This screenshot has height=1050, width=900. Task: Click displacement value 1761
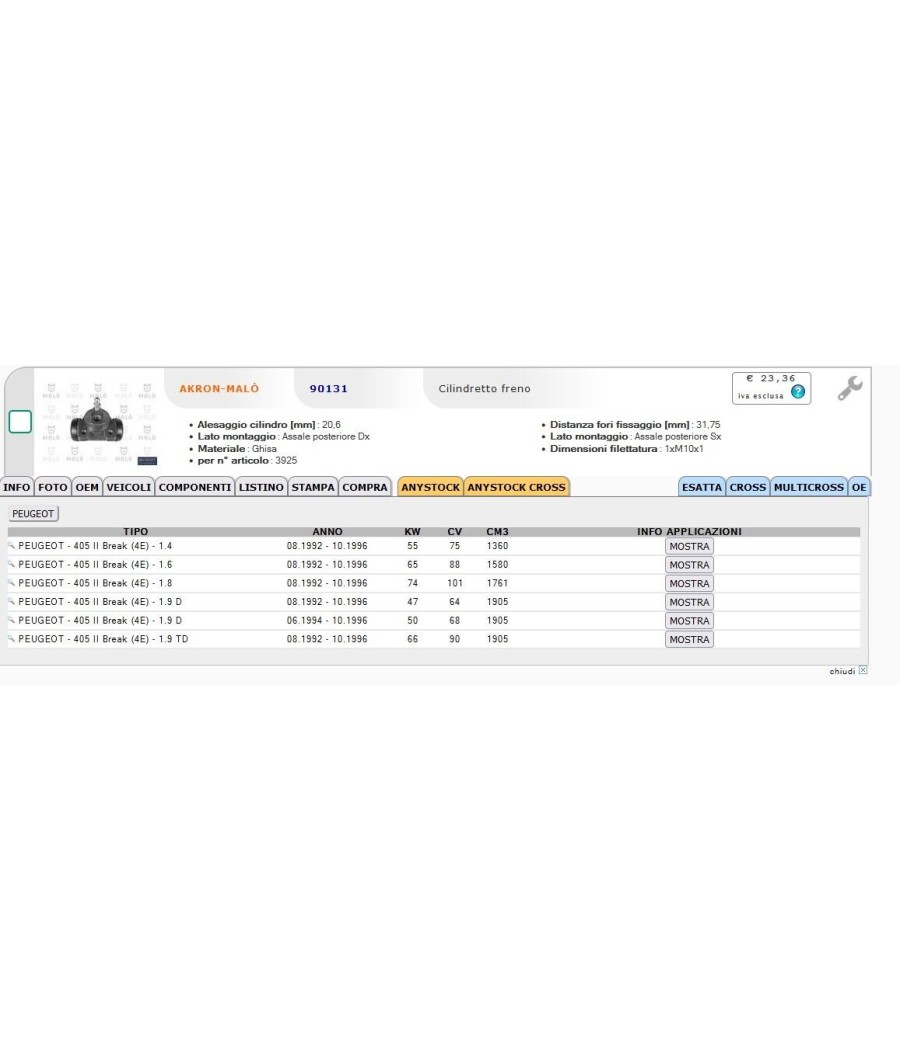tap(498, 583)
